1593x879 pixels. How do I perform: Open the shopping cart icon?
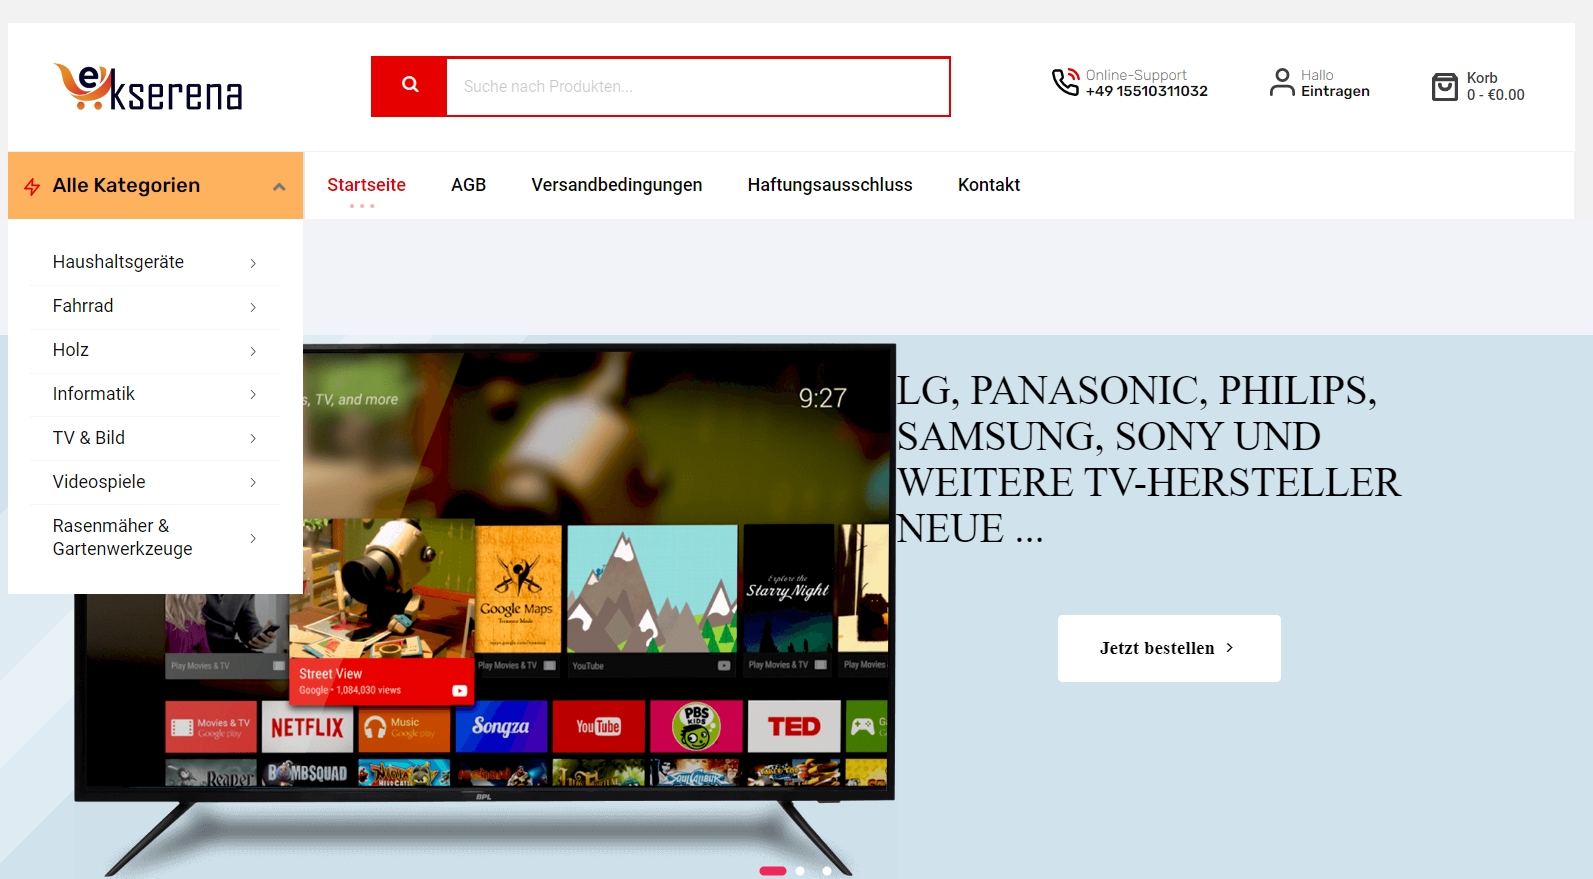pos(1445,87)
